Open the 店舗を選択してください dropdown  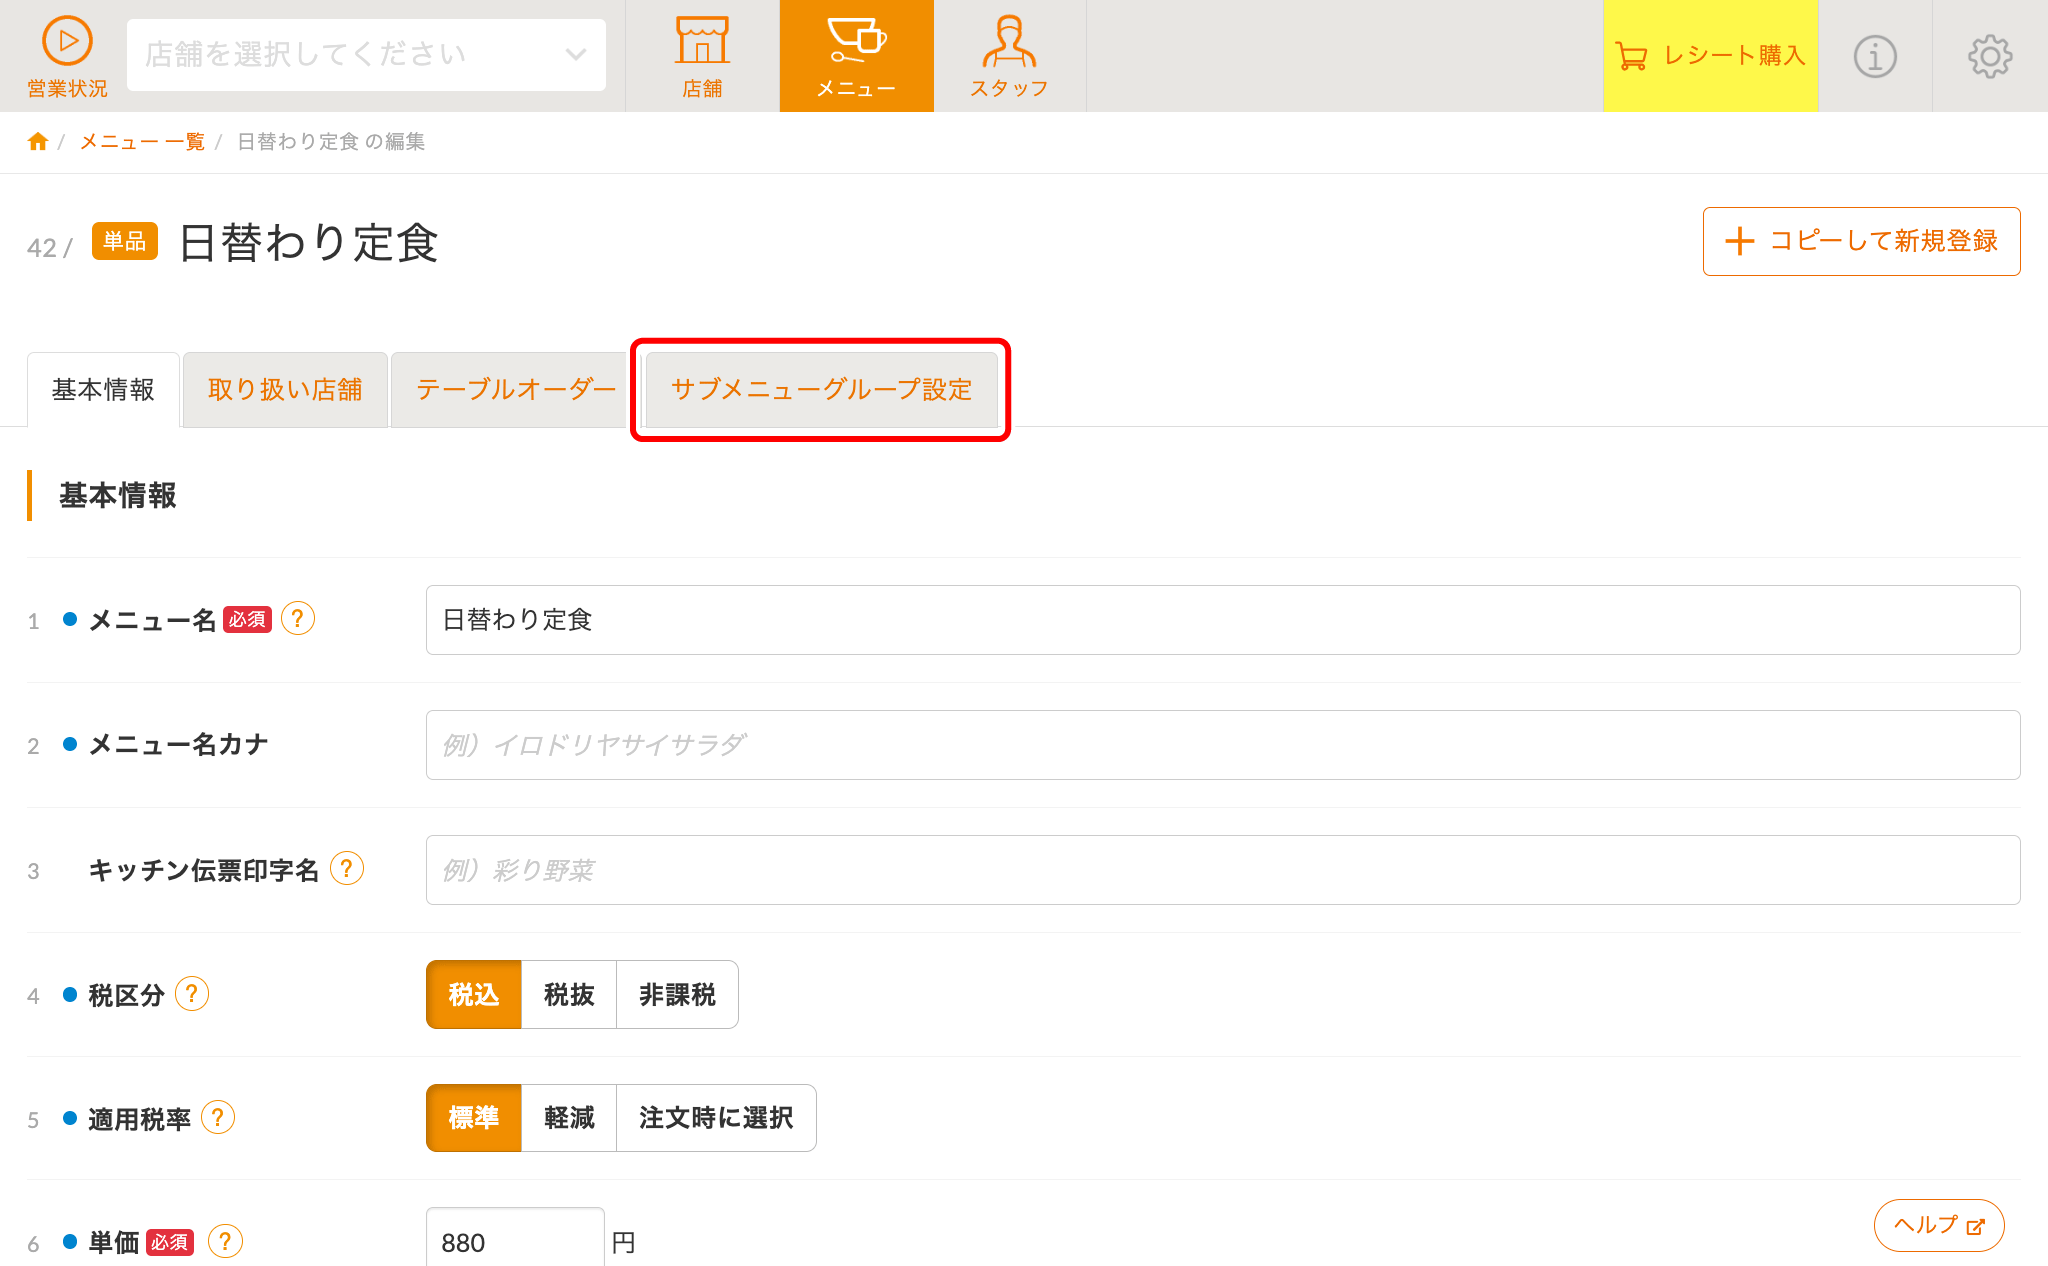[x=366, y=55]
